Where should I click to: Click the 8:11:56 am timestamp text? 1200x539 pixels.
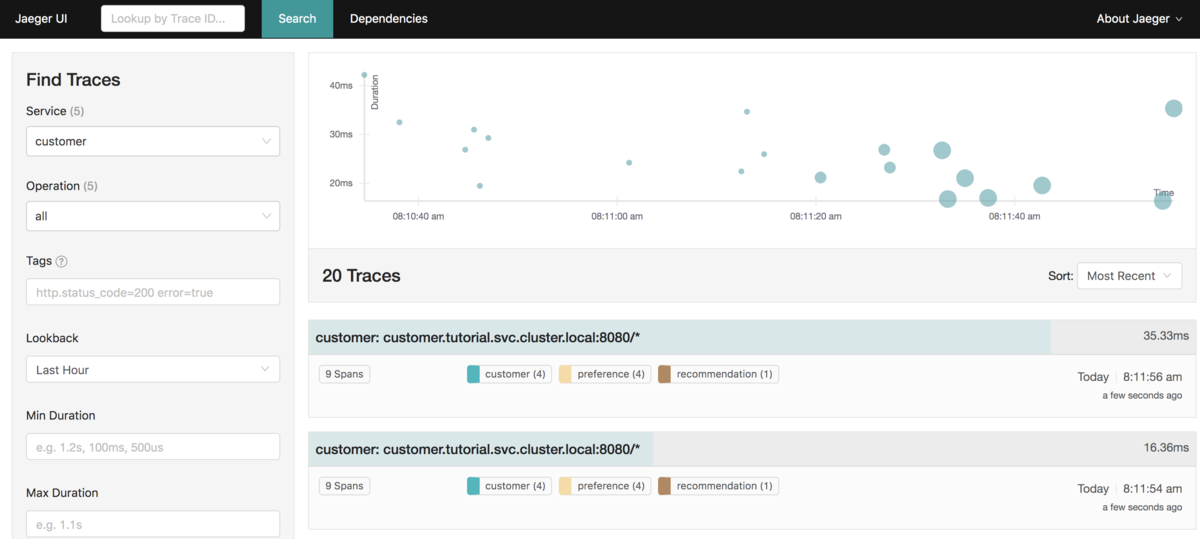coord(1151,377)
